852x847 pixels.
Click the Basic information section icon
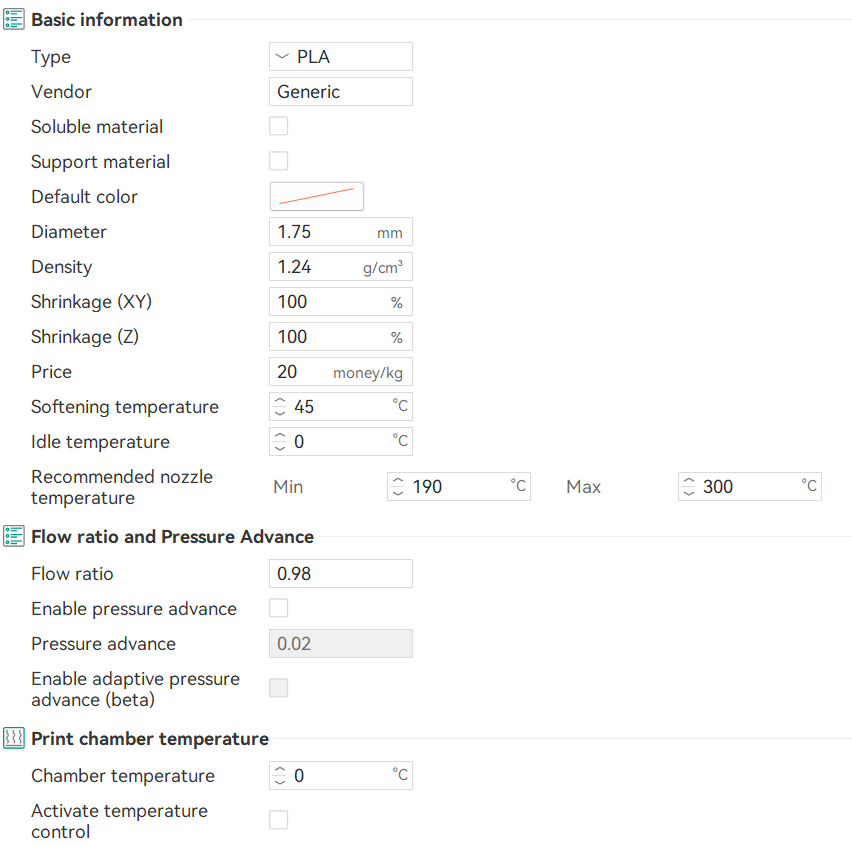click(14, 20)
